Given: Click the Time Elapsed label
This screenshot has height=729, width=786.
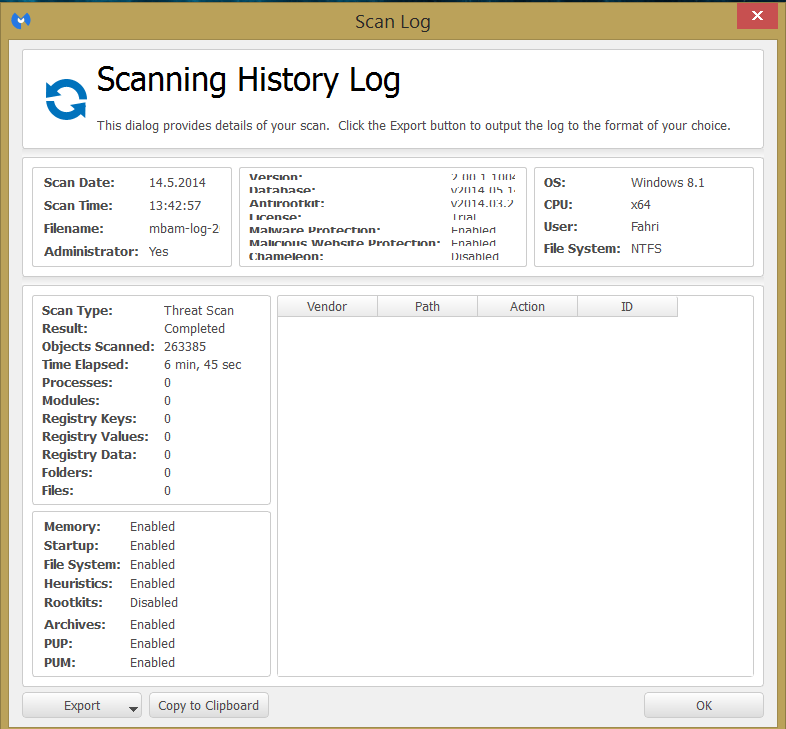Looking at the screenshot, I should (x=85, y=364).
